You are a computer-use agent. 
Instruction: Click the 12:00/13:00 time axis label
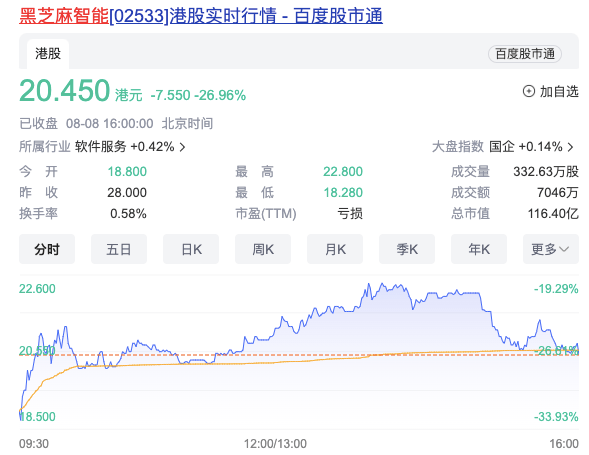(x=275, y=444)
